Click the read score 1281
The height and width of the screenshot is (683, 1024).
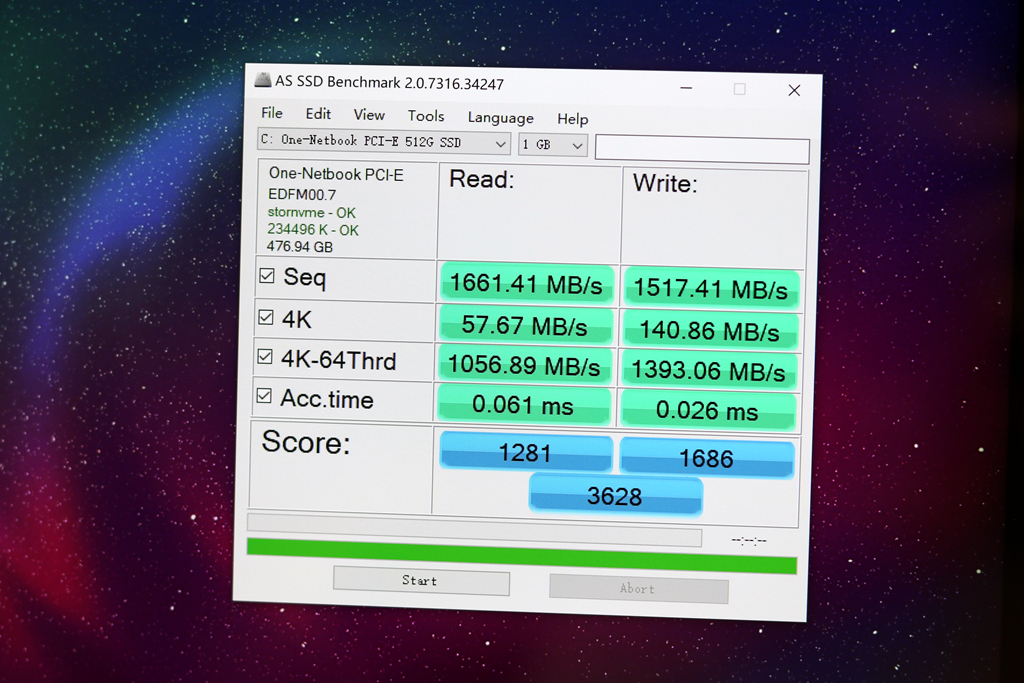(526, 452)
